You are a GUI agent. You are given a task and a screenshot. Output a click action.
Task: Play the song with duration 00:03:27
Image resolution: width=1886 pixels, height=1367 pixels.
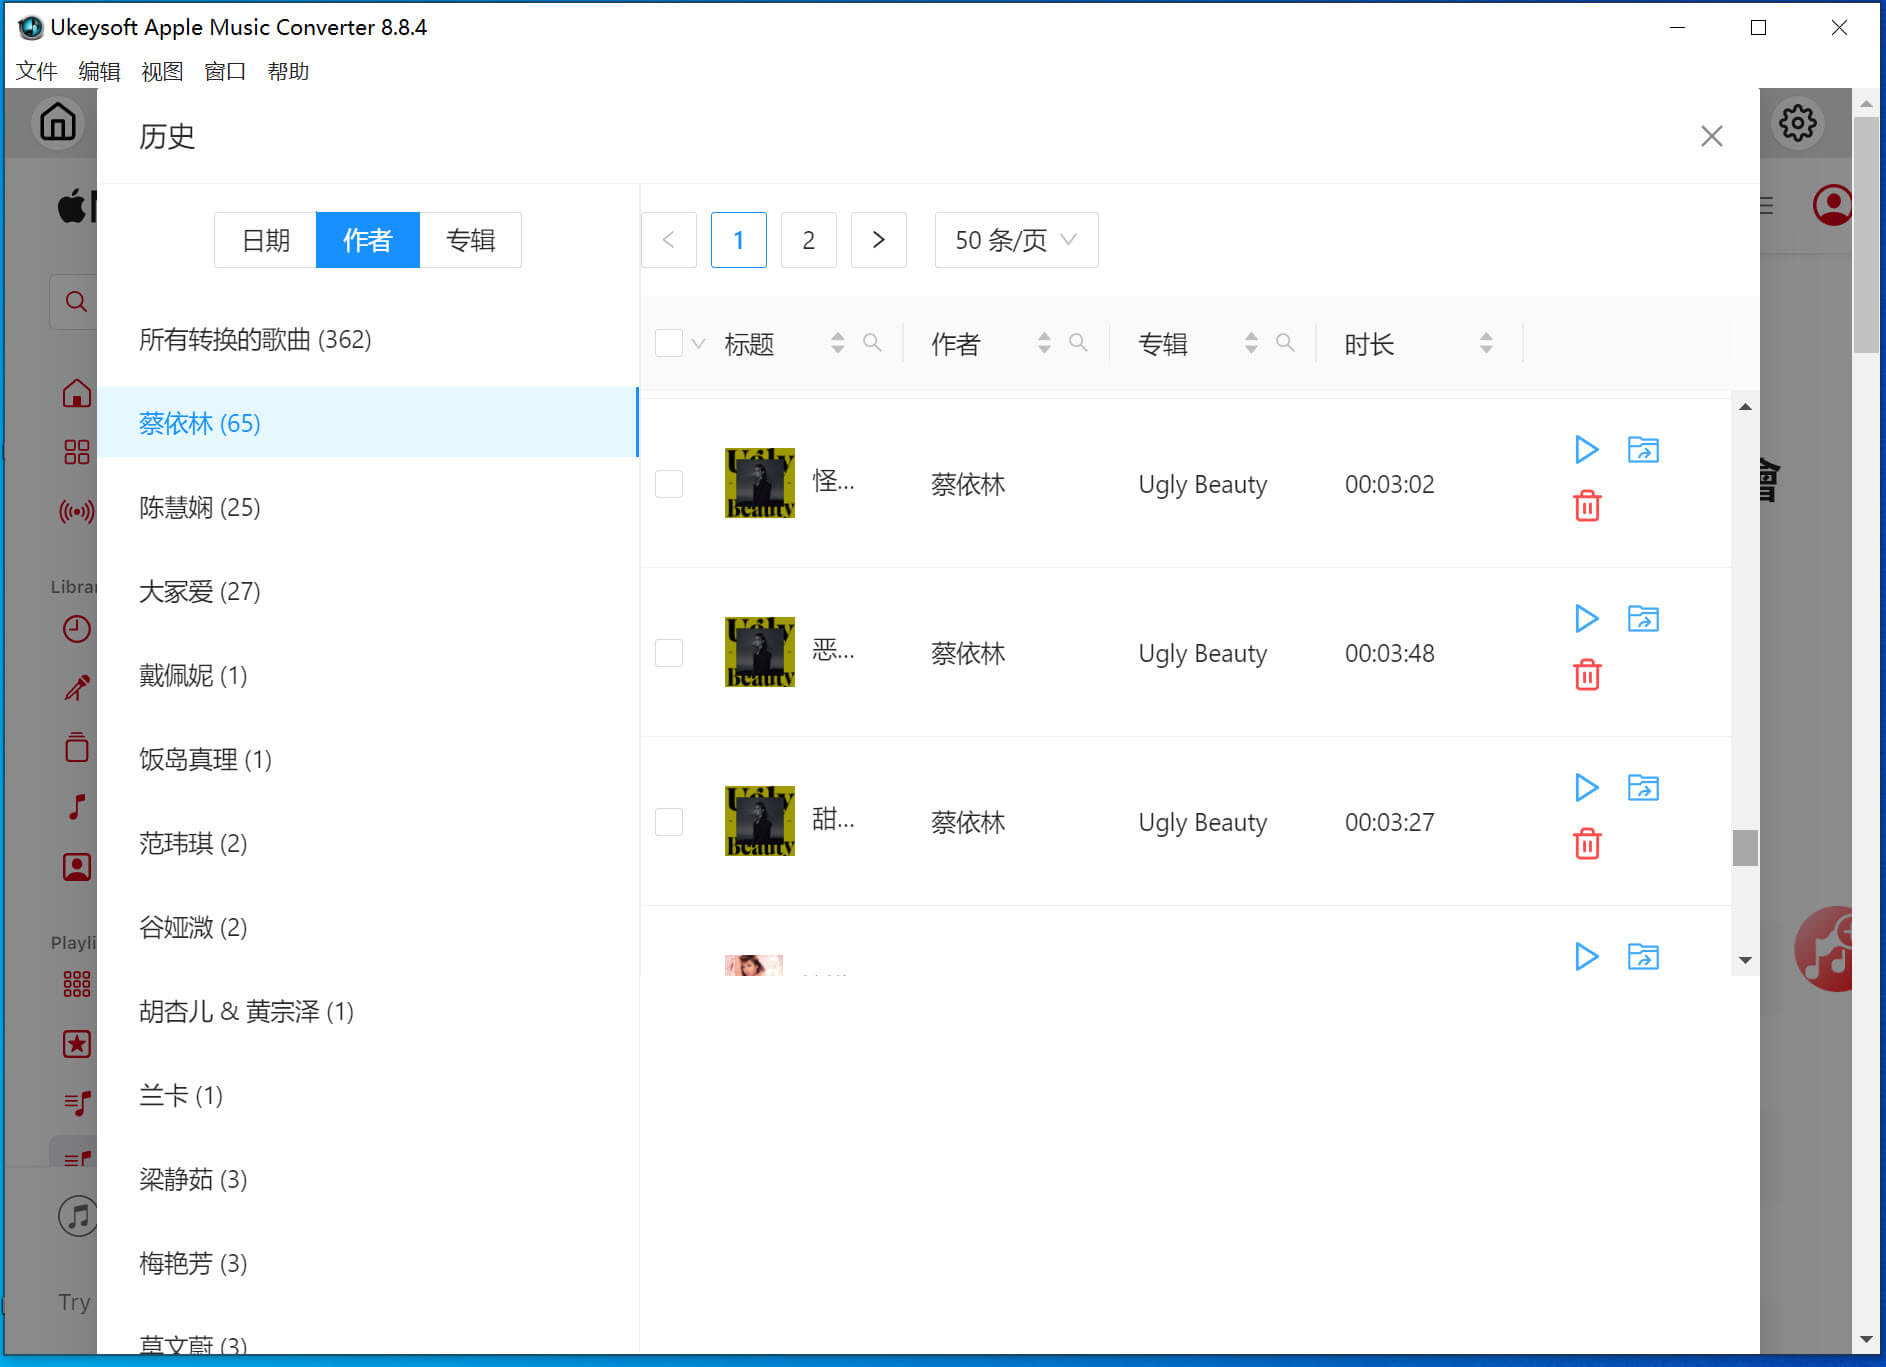1586,788
